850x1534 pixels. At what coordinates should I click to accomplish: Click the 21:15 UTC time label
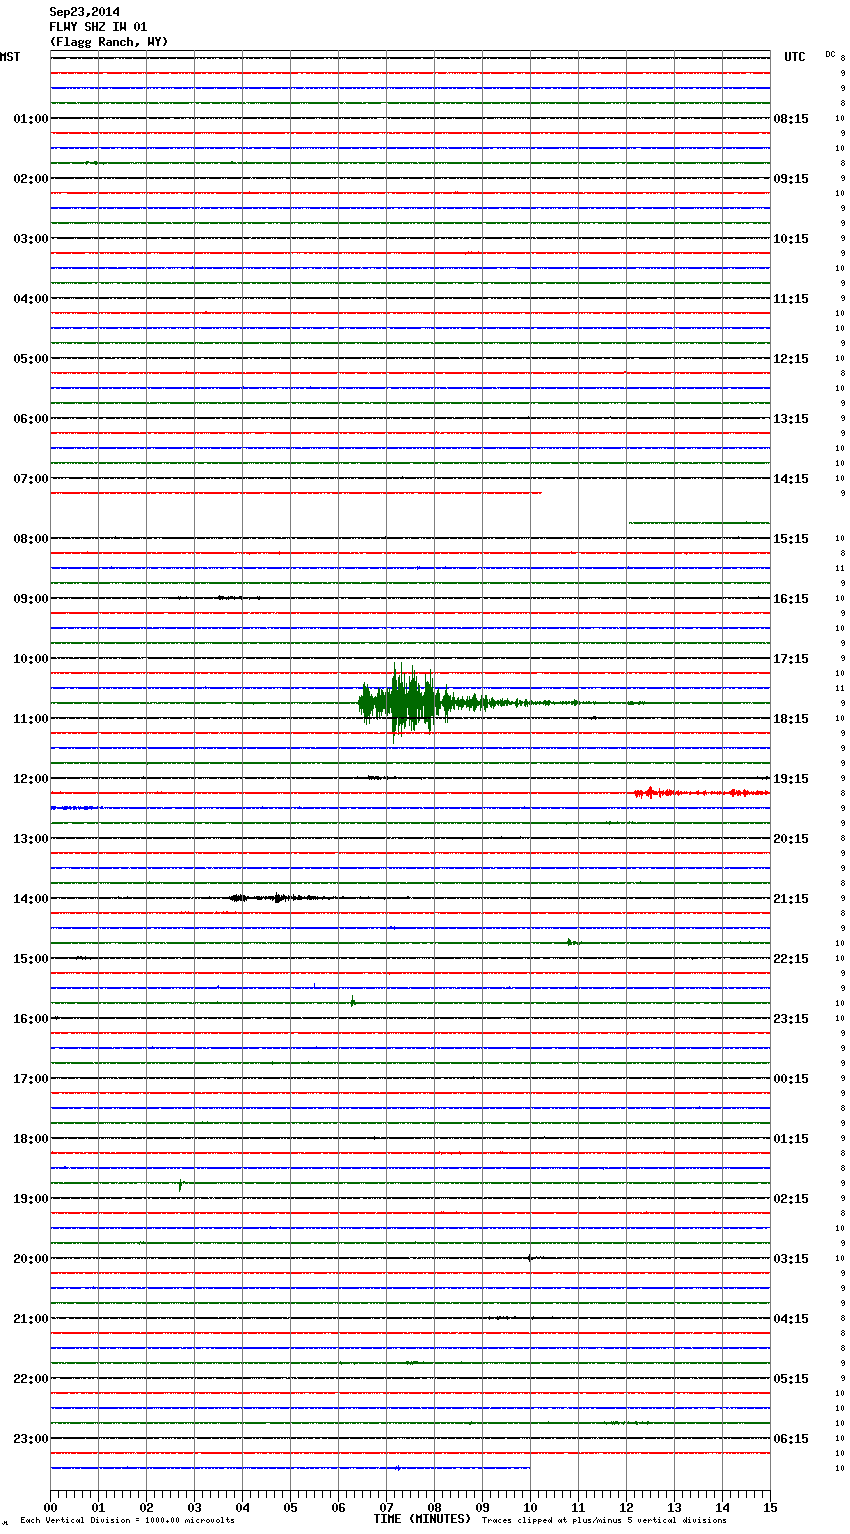(x=791, y=899)
